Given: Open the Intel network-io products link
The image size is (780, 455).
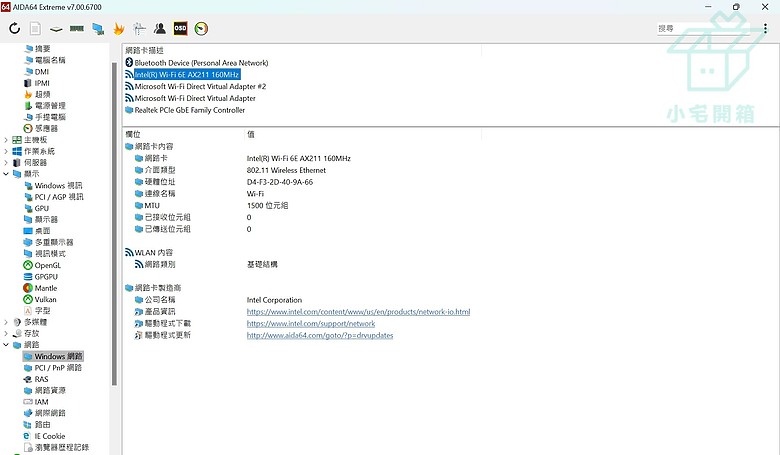Looking at the screenshot, I should [x=358, y=312].
